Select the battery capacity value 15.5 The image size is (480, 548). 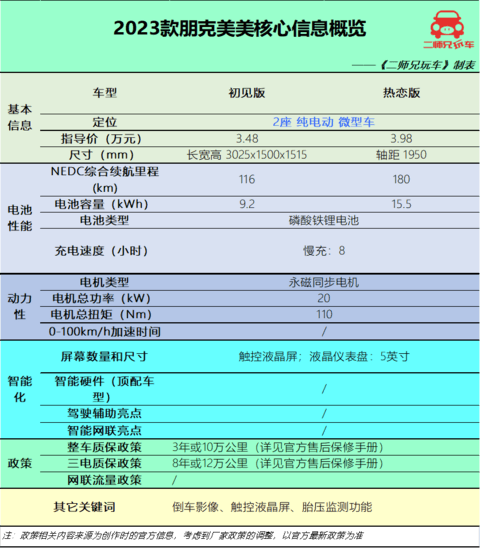tap(401, 204)
